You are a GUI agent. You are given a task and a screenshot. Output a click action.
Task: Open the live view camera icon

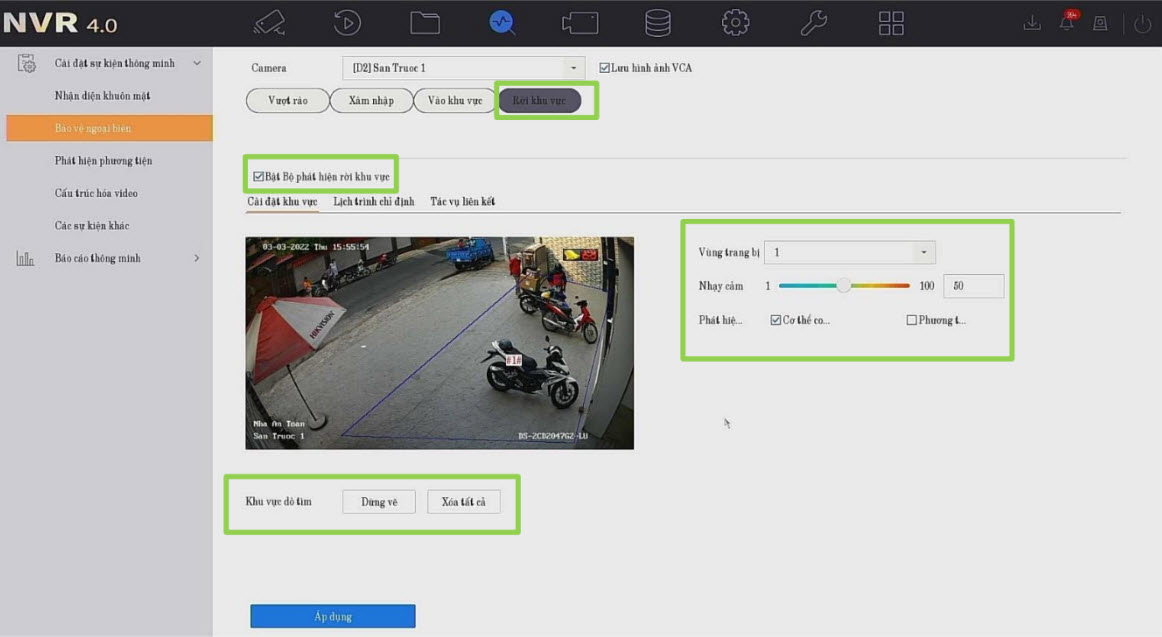(269, 22)
